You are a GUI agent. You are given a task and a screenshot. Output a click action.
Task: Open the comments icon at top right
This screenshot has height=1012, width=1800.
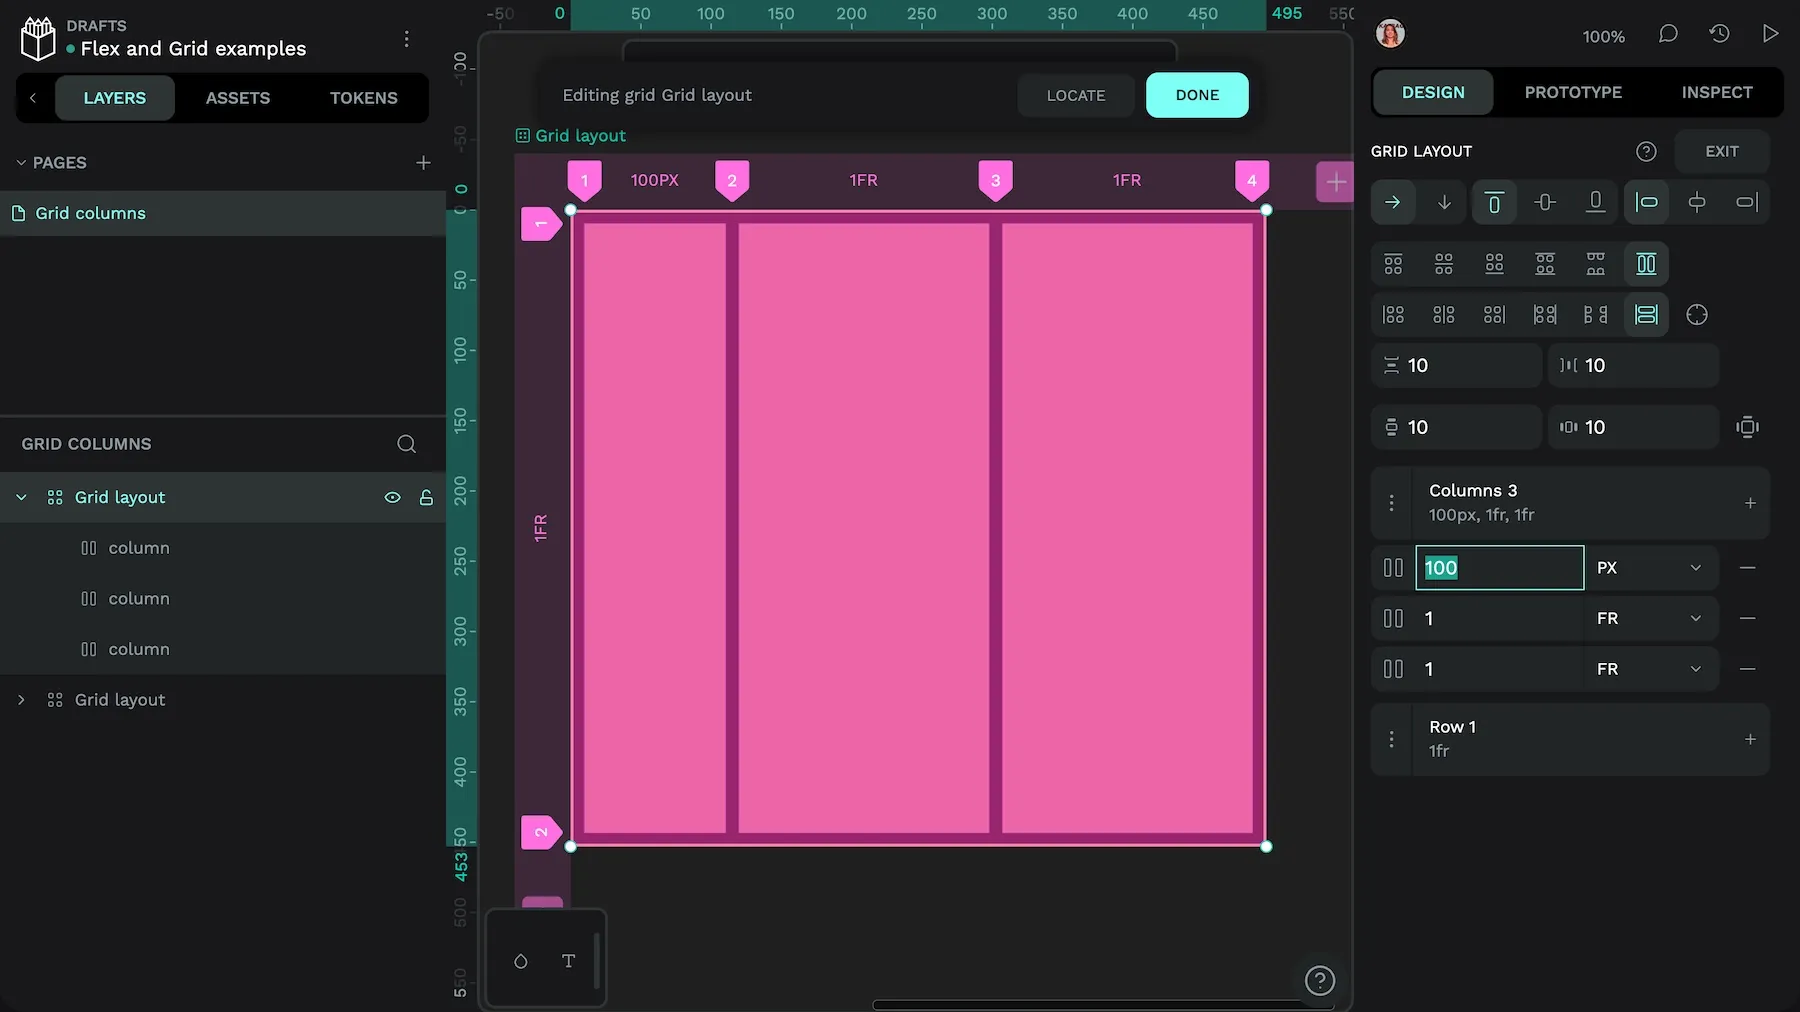1668,34
